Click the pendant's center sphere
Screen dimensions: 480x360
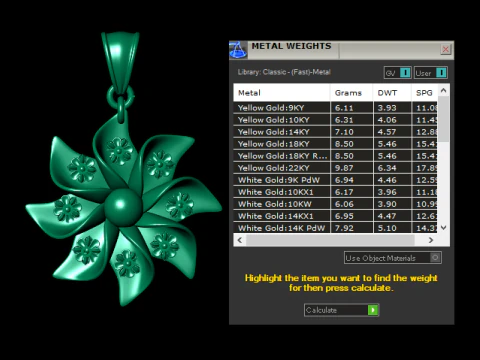point(123,207)
